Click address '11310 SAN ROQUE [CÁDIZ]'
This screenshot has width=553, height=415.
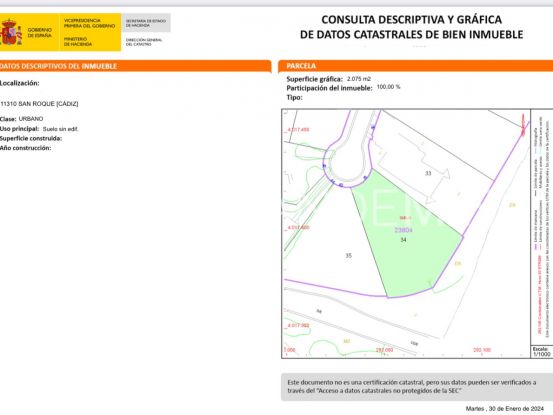[40, 104]
